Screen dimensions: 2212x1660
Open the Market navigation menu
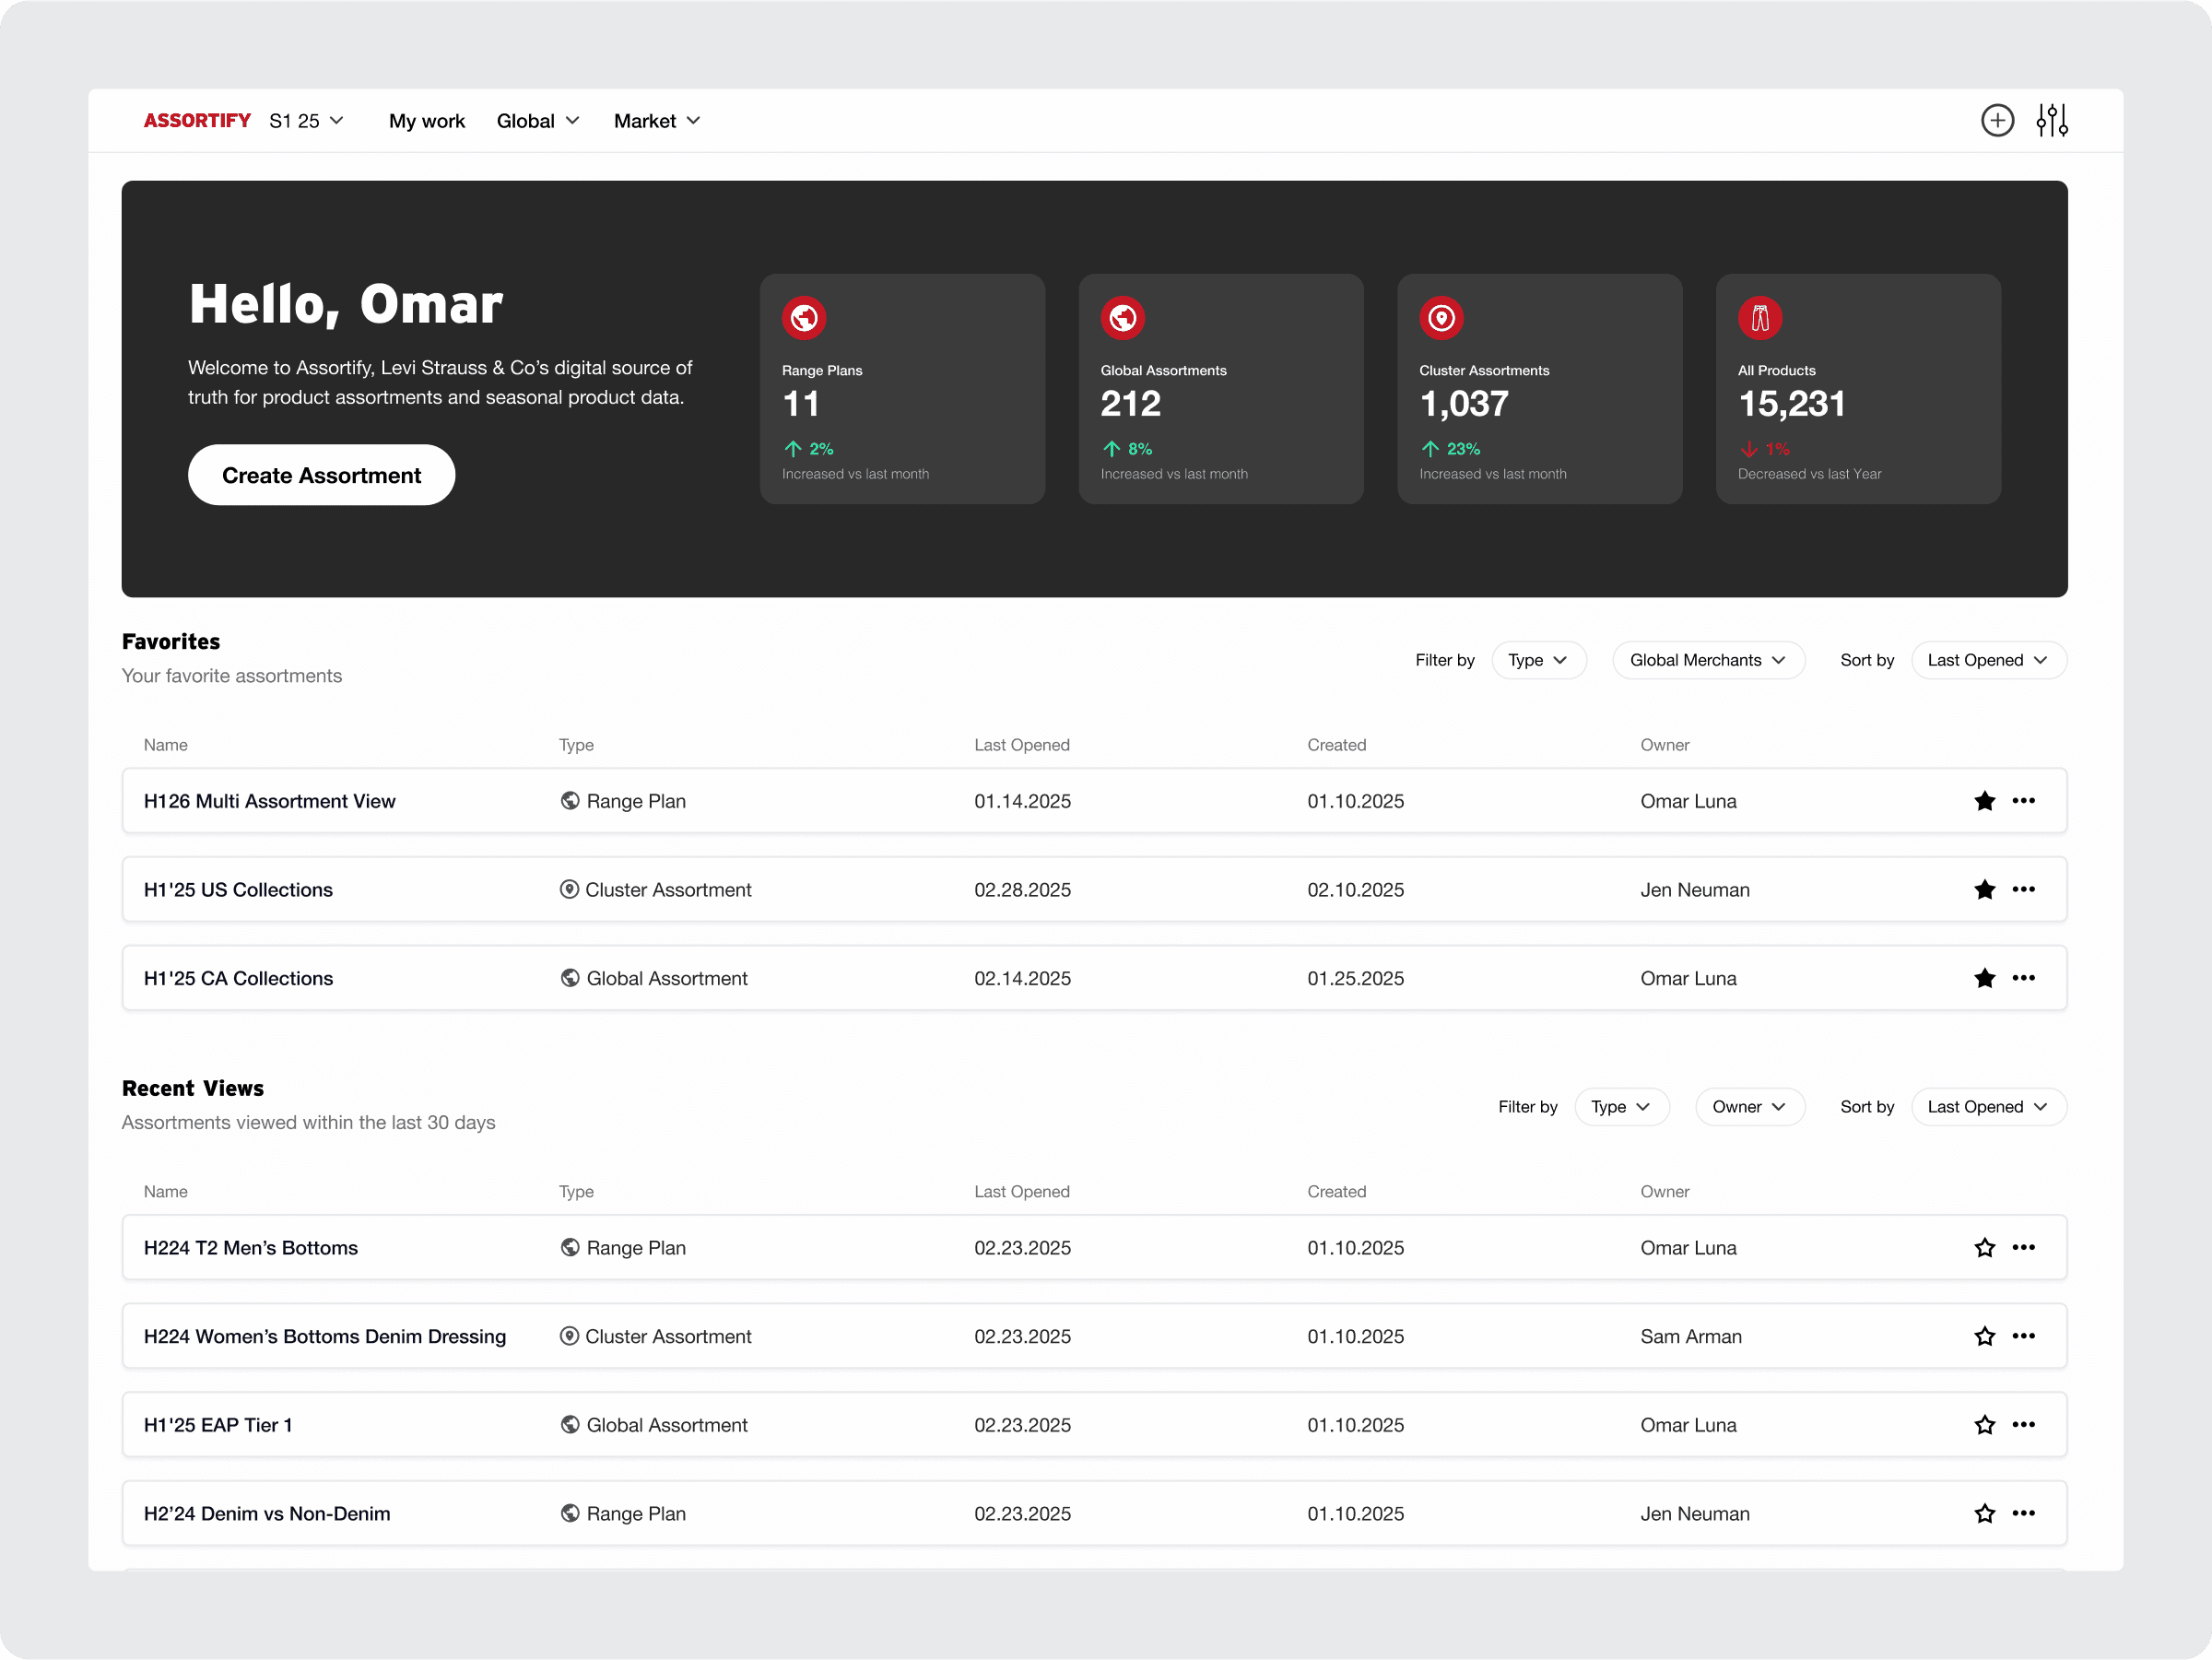tap(656, 121)
